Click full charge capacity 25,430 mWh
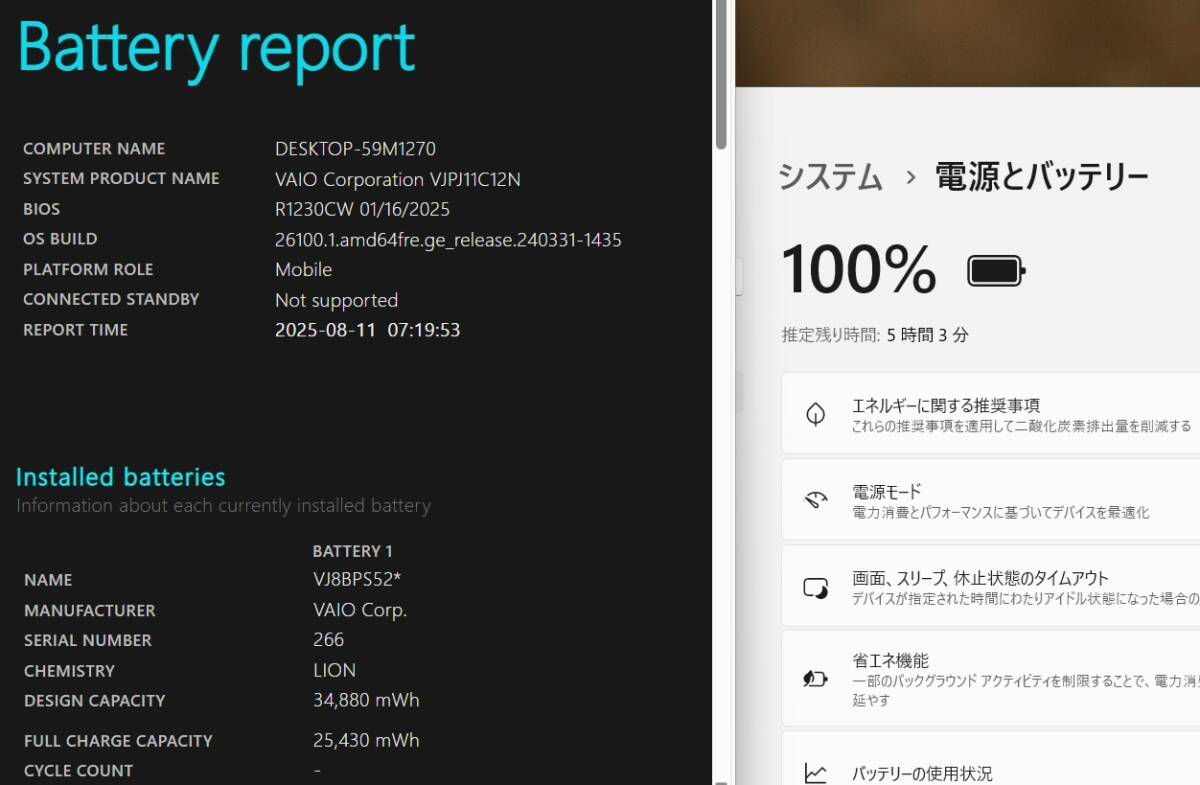The width and height of the screenshot is (1200, 785). [x=366, y=741]
